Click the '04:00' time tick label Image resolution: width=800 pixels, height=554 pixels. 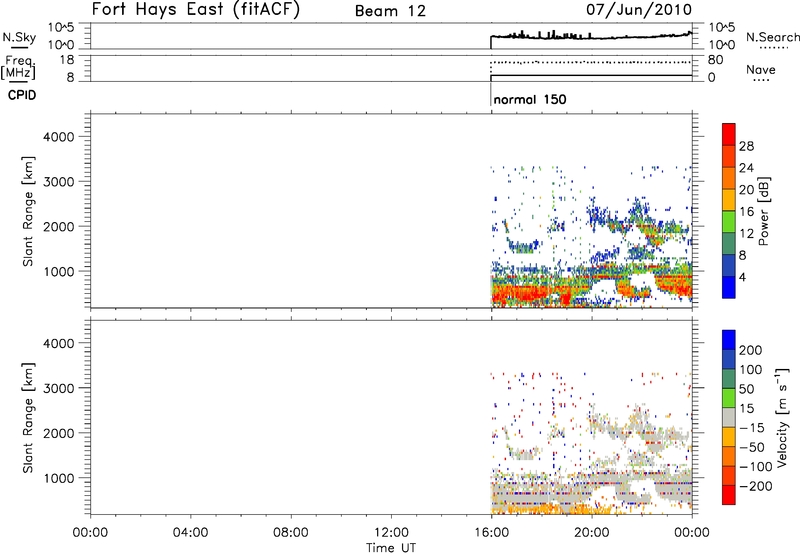tap(190, 533)
